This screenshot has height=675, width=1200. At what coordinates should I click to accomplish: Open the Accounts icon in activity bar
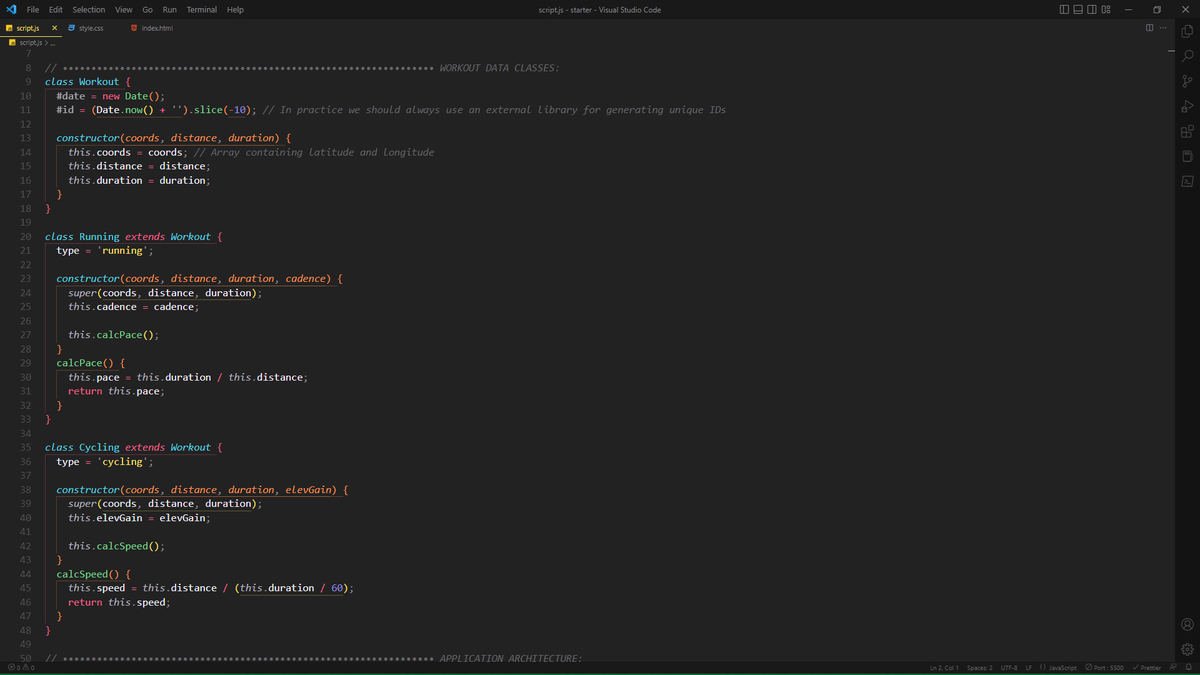pos(1187,624)
